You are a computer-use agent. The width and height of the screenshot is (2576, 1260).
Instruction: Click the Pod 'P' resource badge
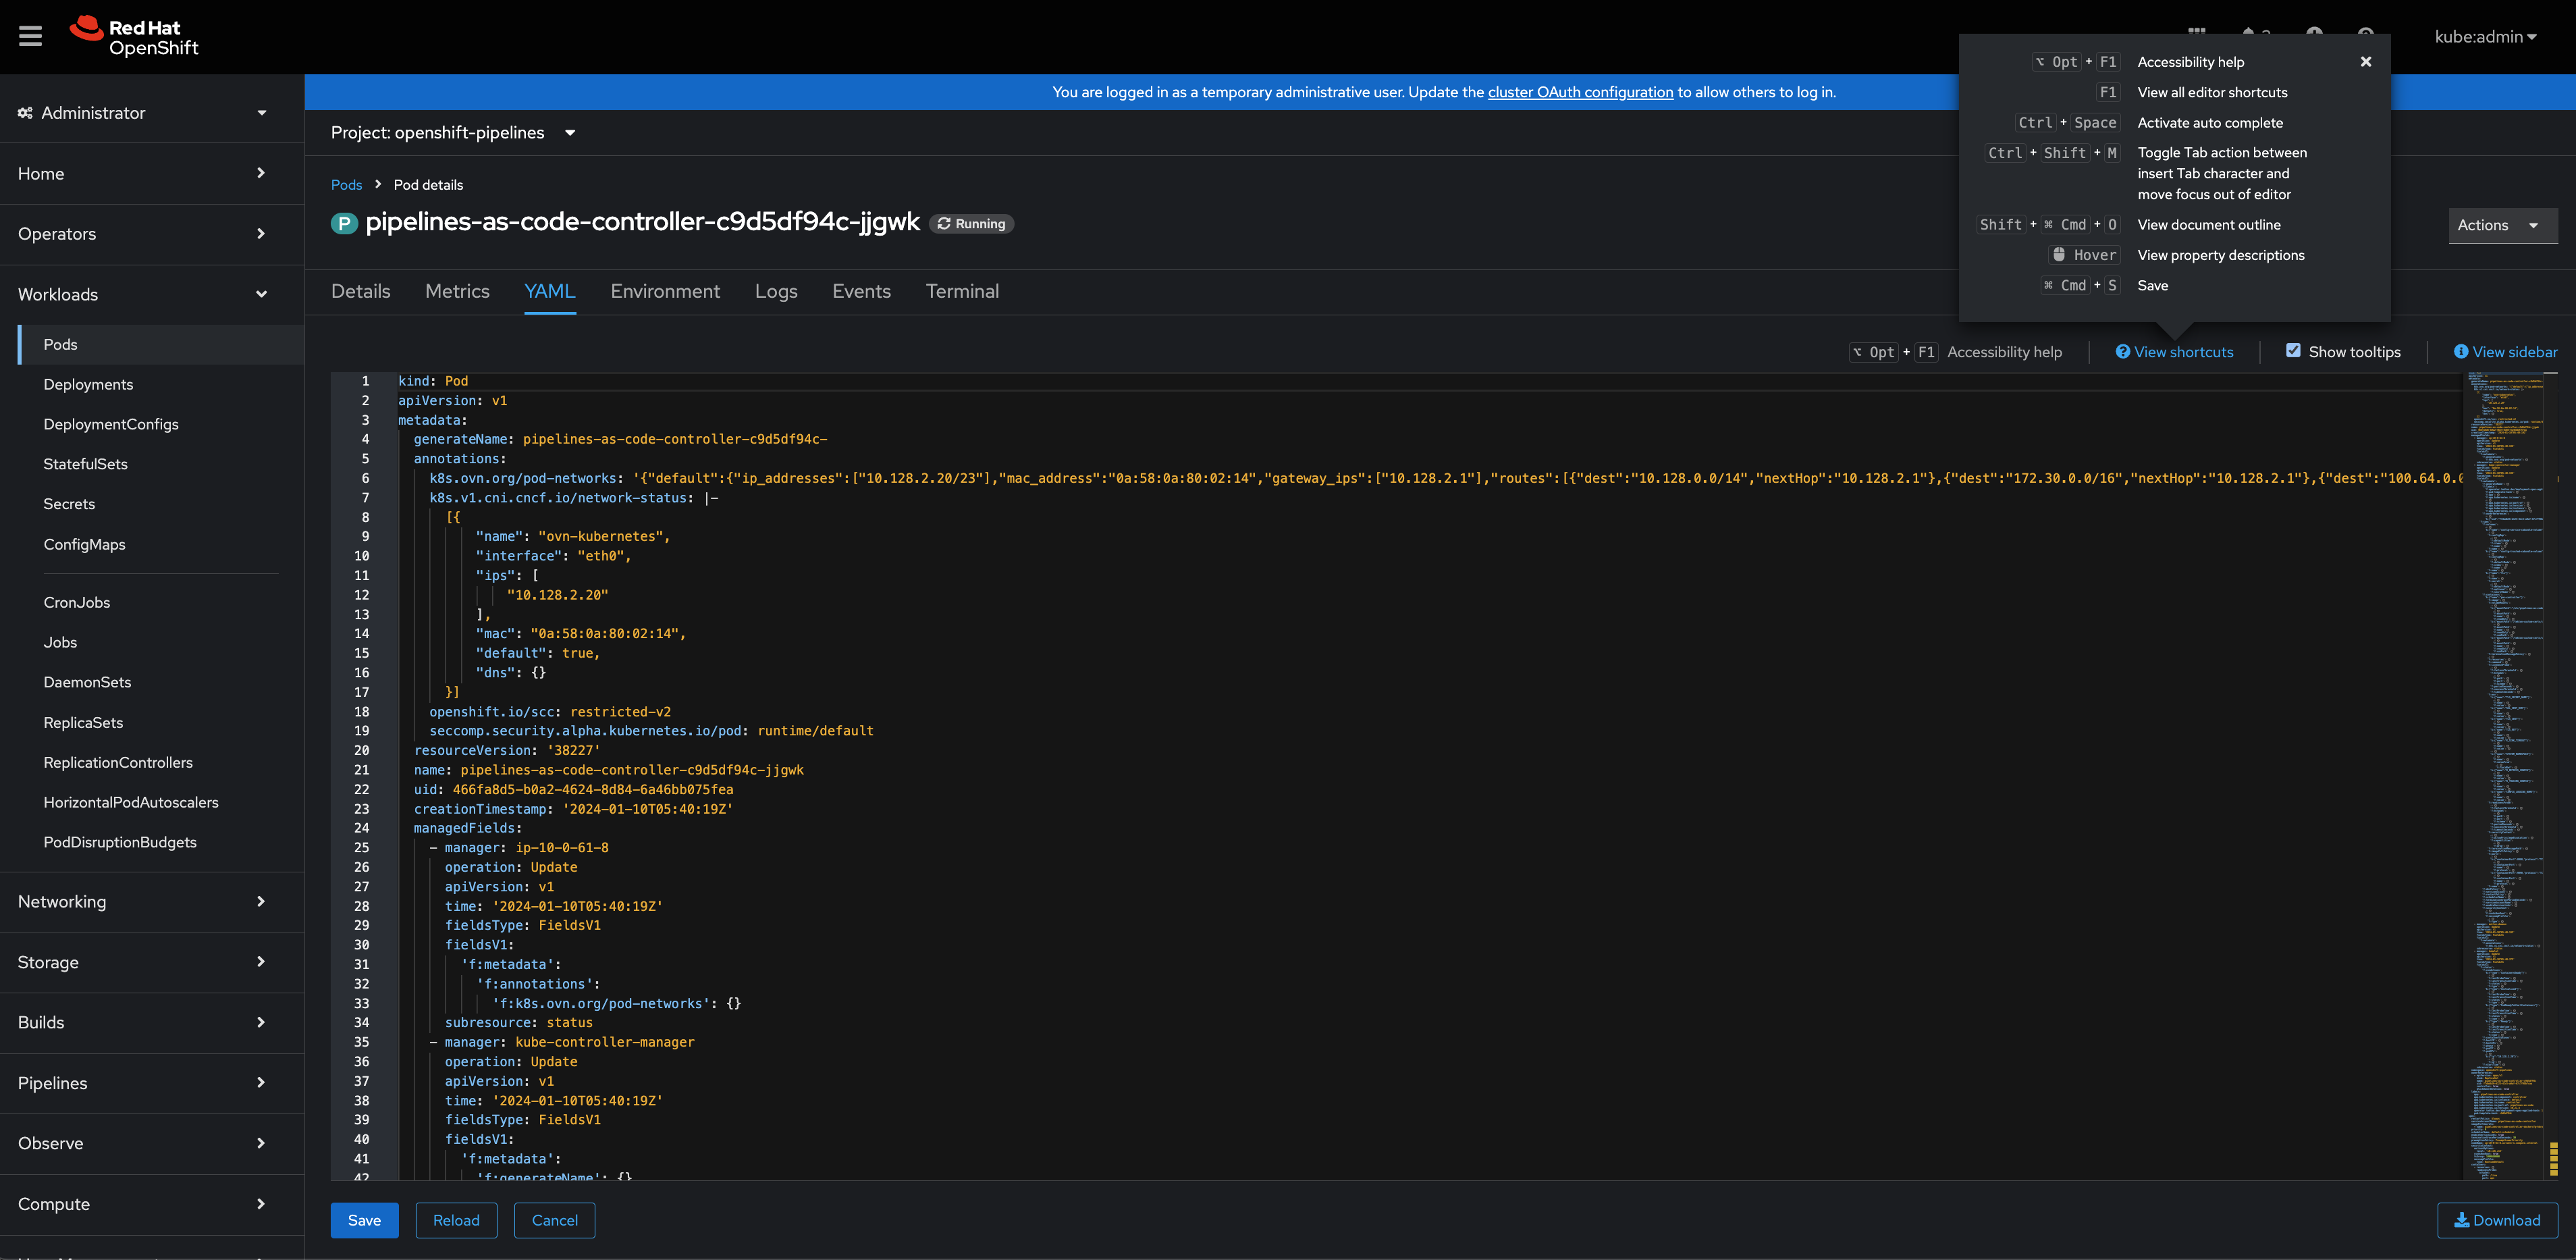tap(344, 223)
